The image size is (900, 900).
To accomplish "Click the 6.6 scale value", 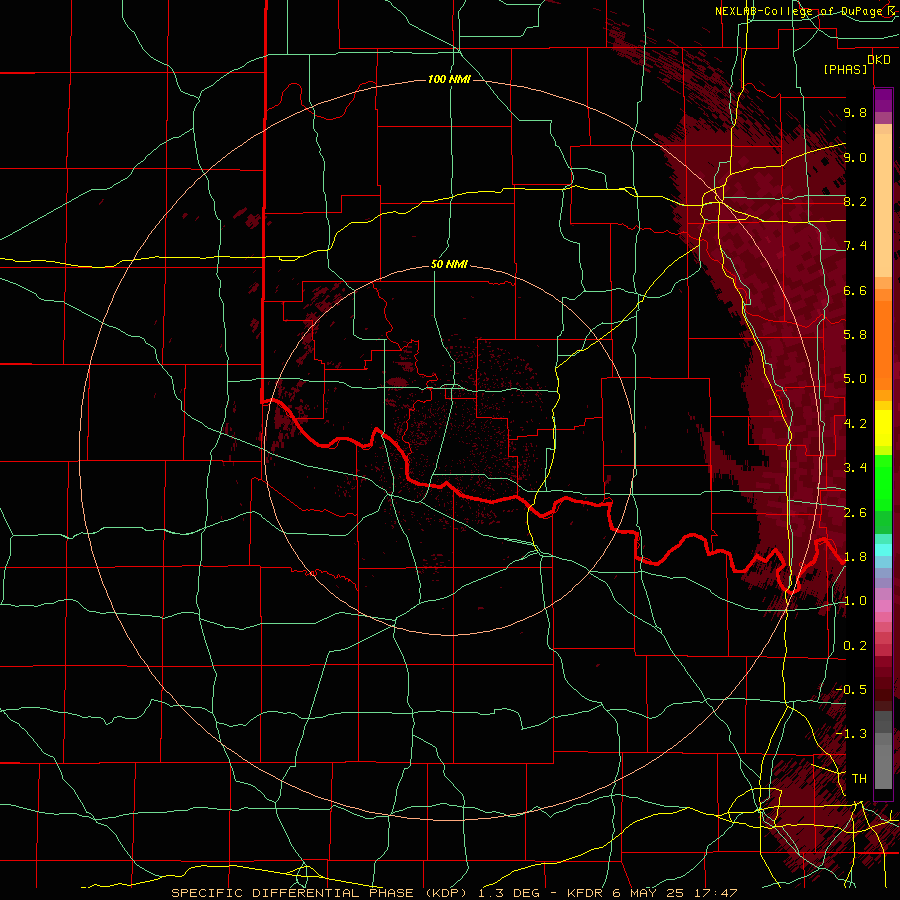I will pyautogui.click(x=855, y=290).
